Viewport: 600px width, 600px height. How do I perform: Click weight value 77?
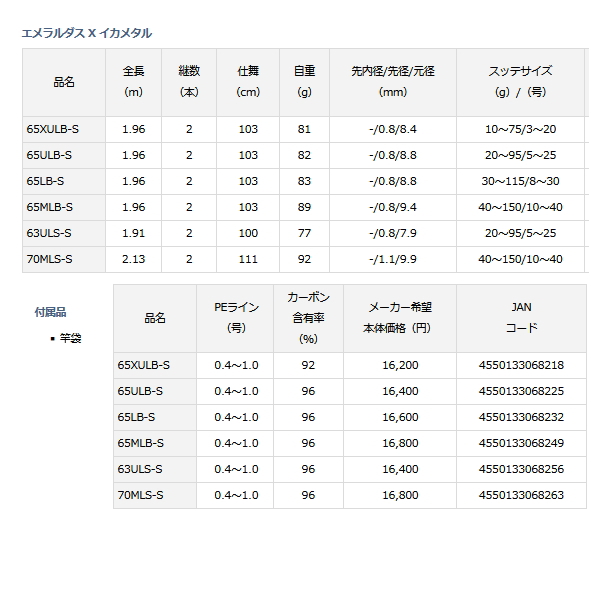pyautogui.click(x=304, y=233)
